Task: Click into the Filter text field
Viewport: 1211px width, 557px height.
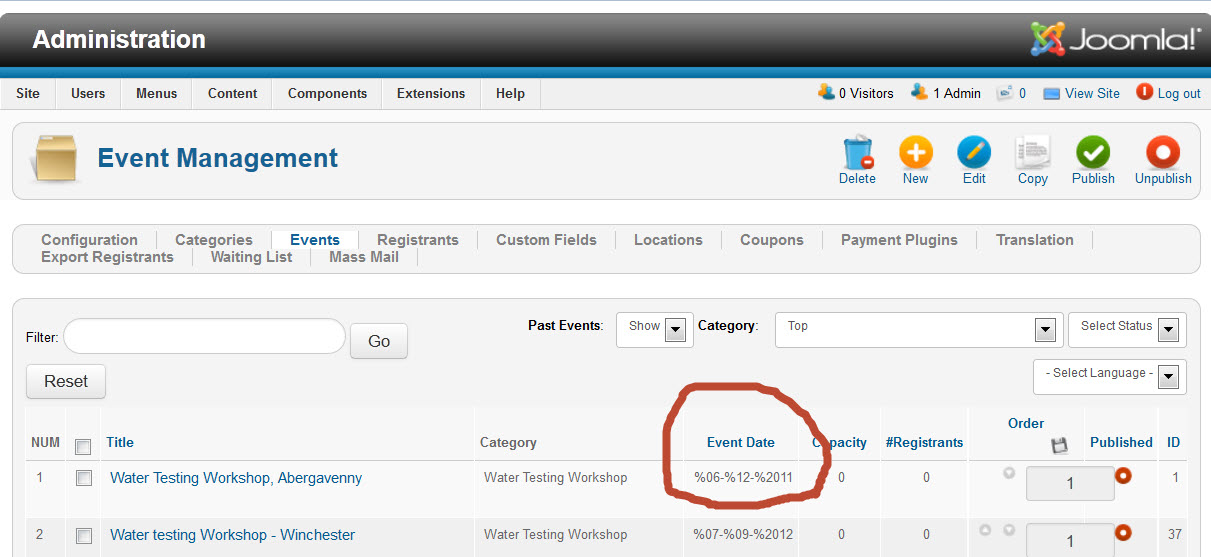Action: (204, 337)
